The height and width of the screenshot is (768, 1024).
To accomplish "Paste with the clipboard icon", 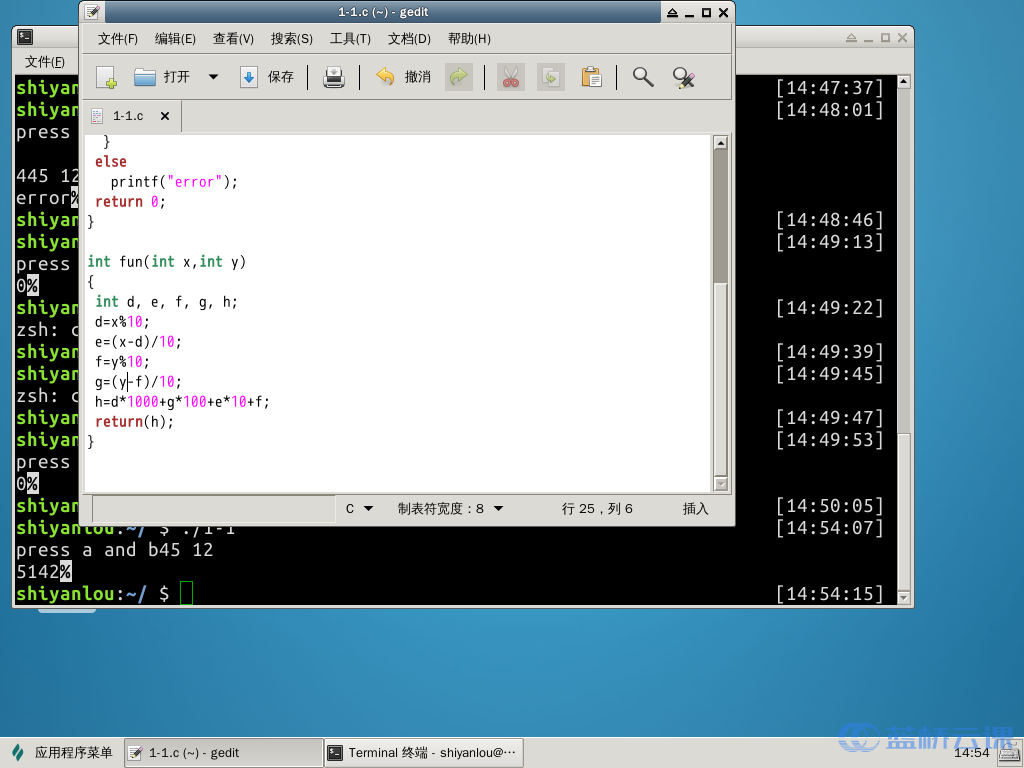I will pyautogui.click(x=591, y=77).
